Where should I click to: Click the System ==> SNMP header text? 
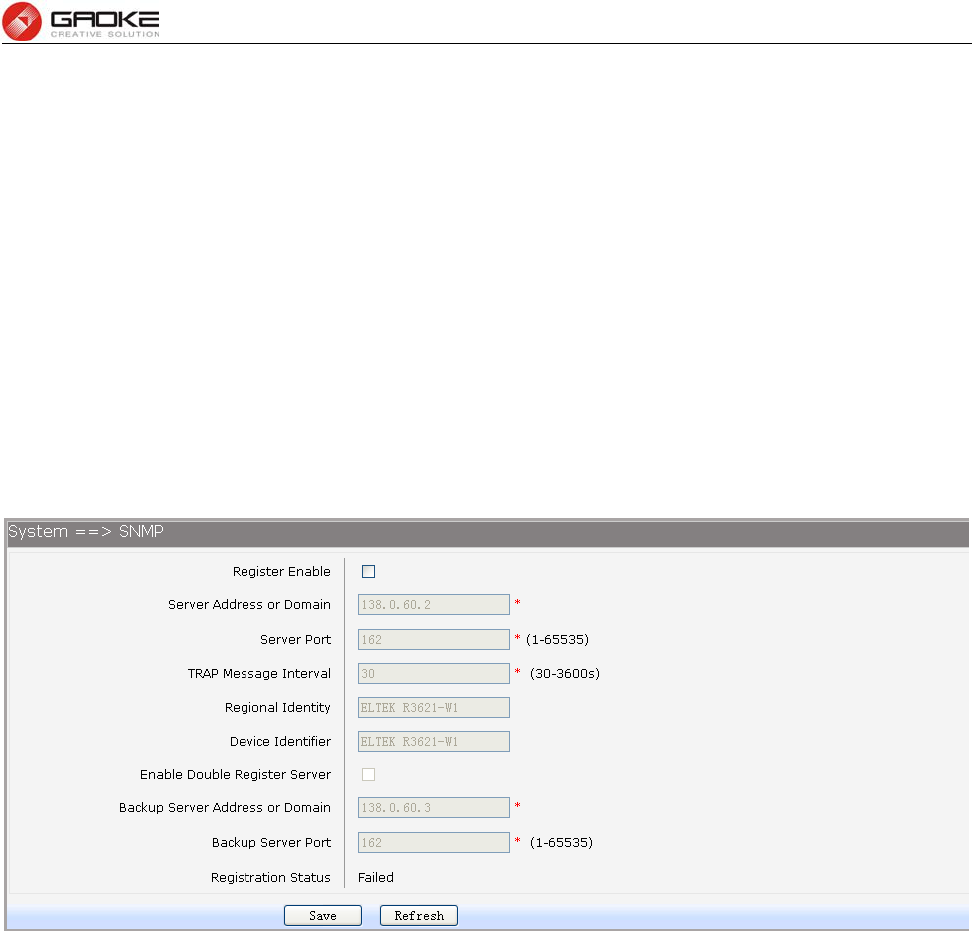point(86,532)
